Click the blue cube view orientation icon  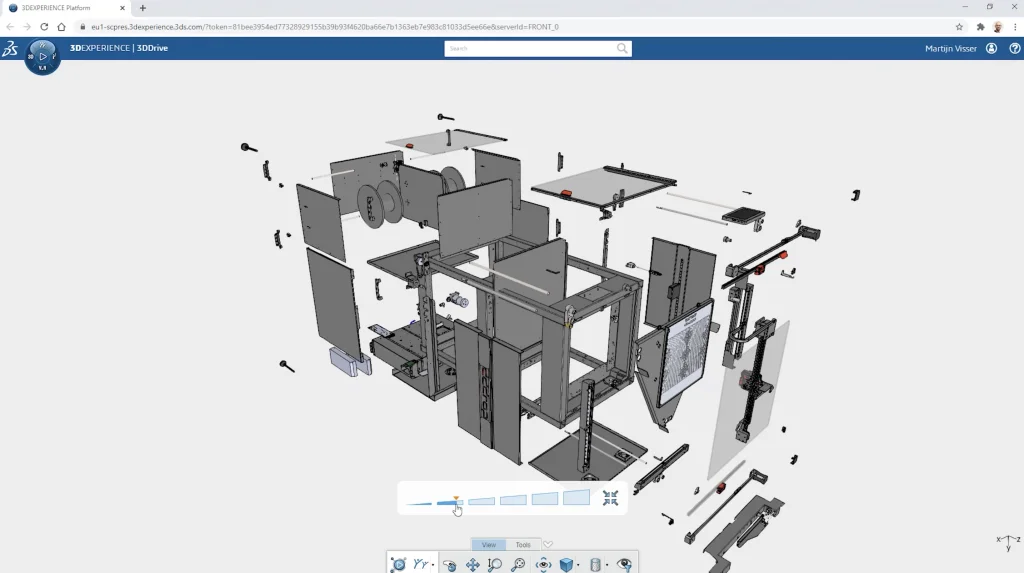pos(566,565)
